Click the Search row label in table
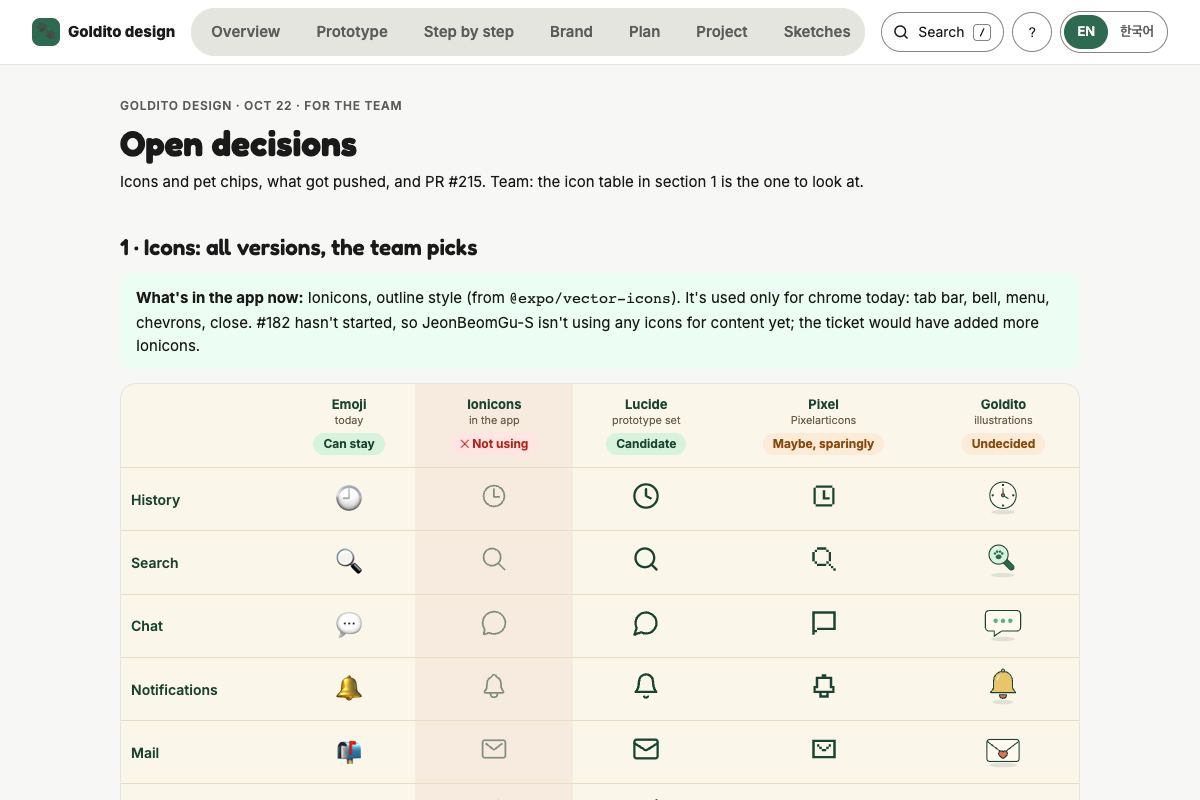The image size is (1200, 800). click(x=154, y=563)
